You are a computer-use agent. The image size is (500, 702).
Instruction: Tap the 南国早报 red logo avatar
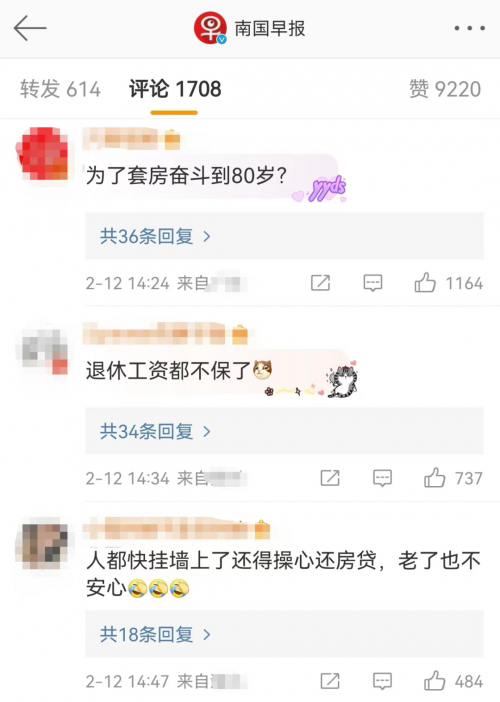coord(210,28)
